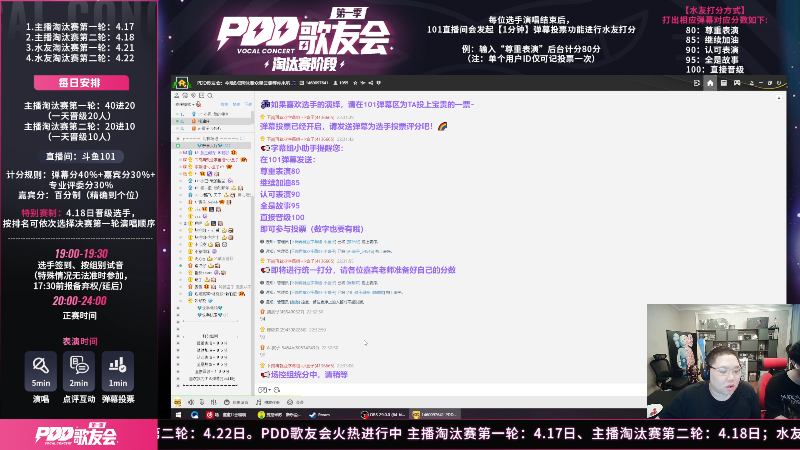This screenshot has width=800, height=450.
Task: Click the leftmost blue link above the queue list
Action: [x=224, y=104]
